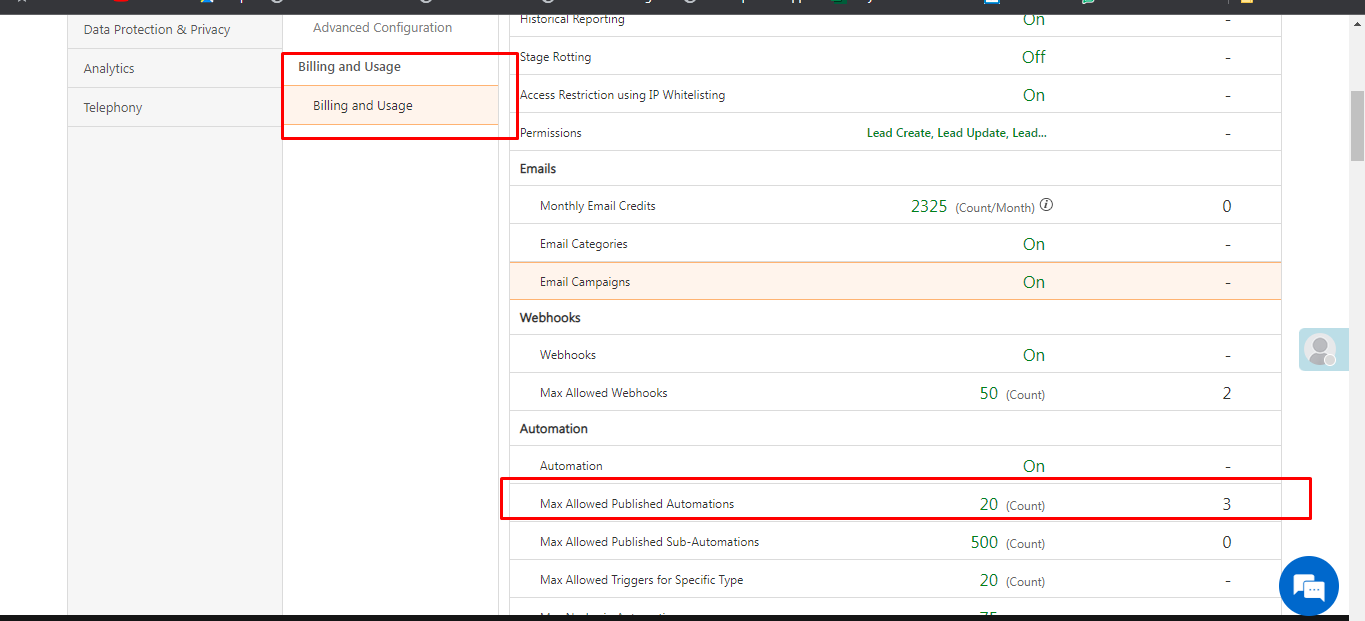Open the blue chat bubble widget
Image resolution: width=1365 pixels, height=621 pixels.
tap(1308, 586)
